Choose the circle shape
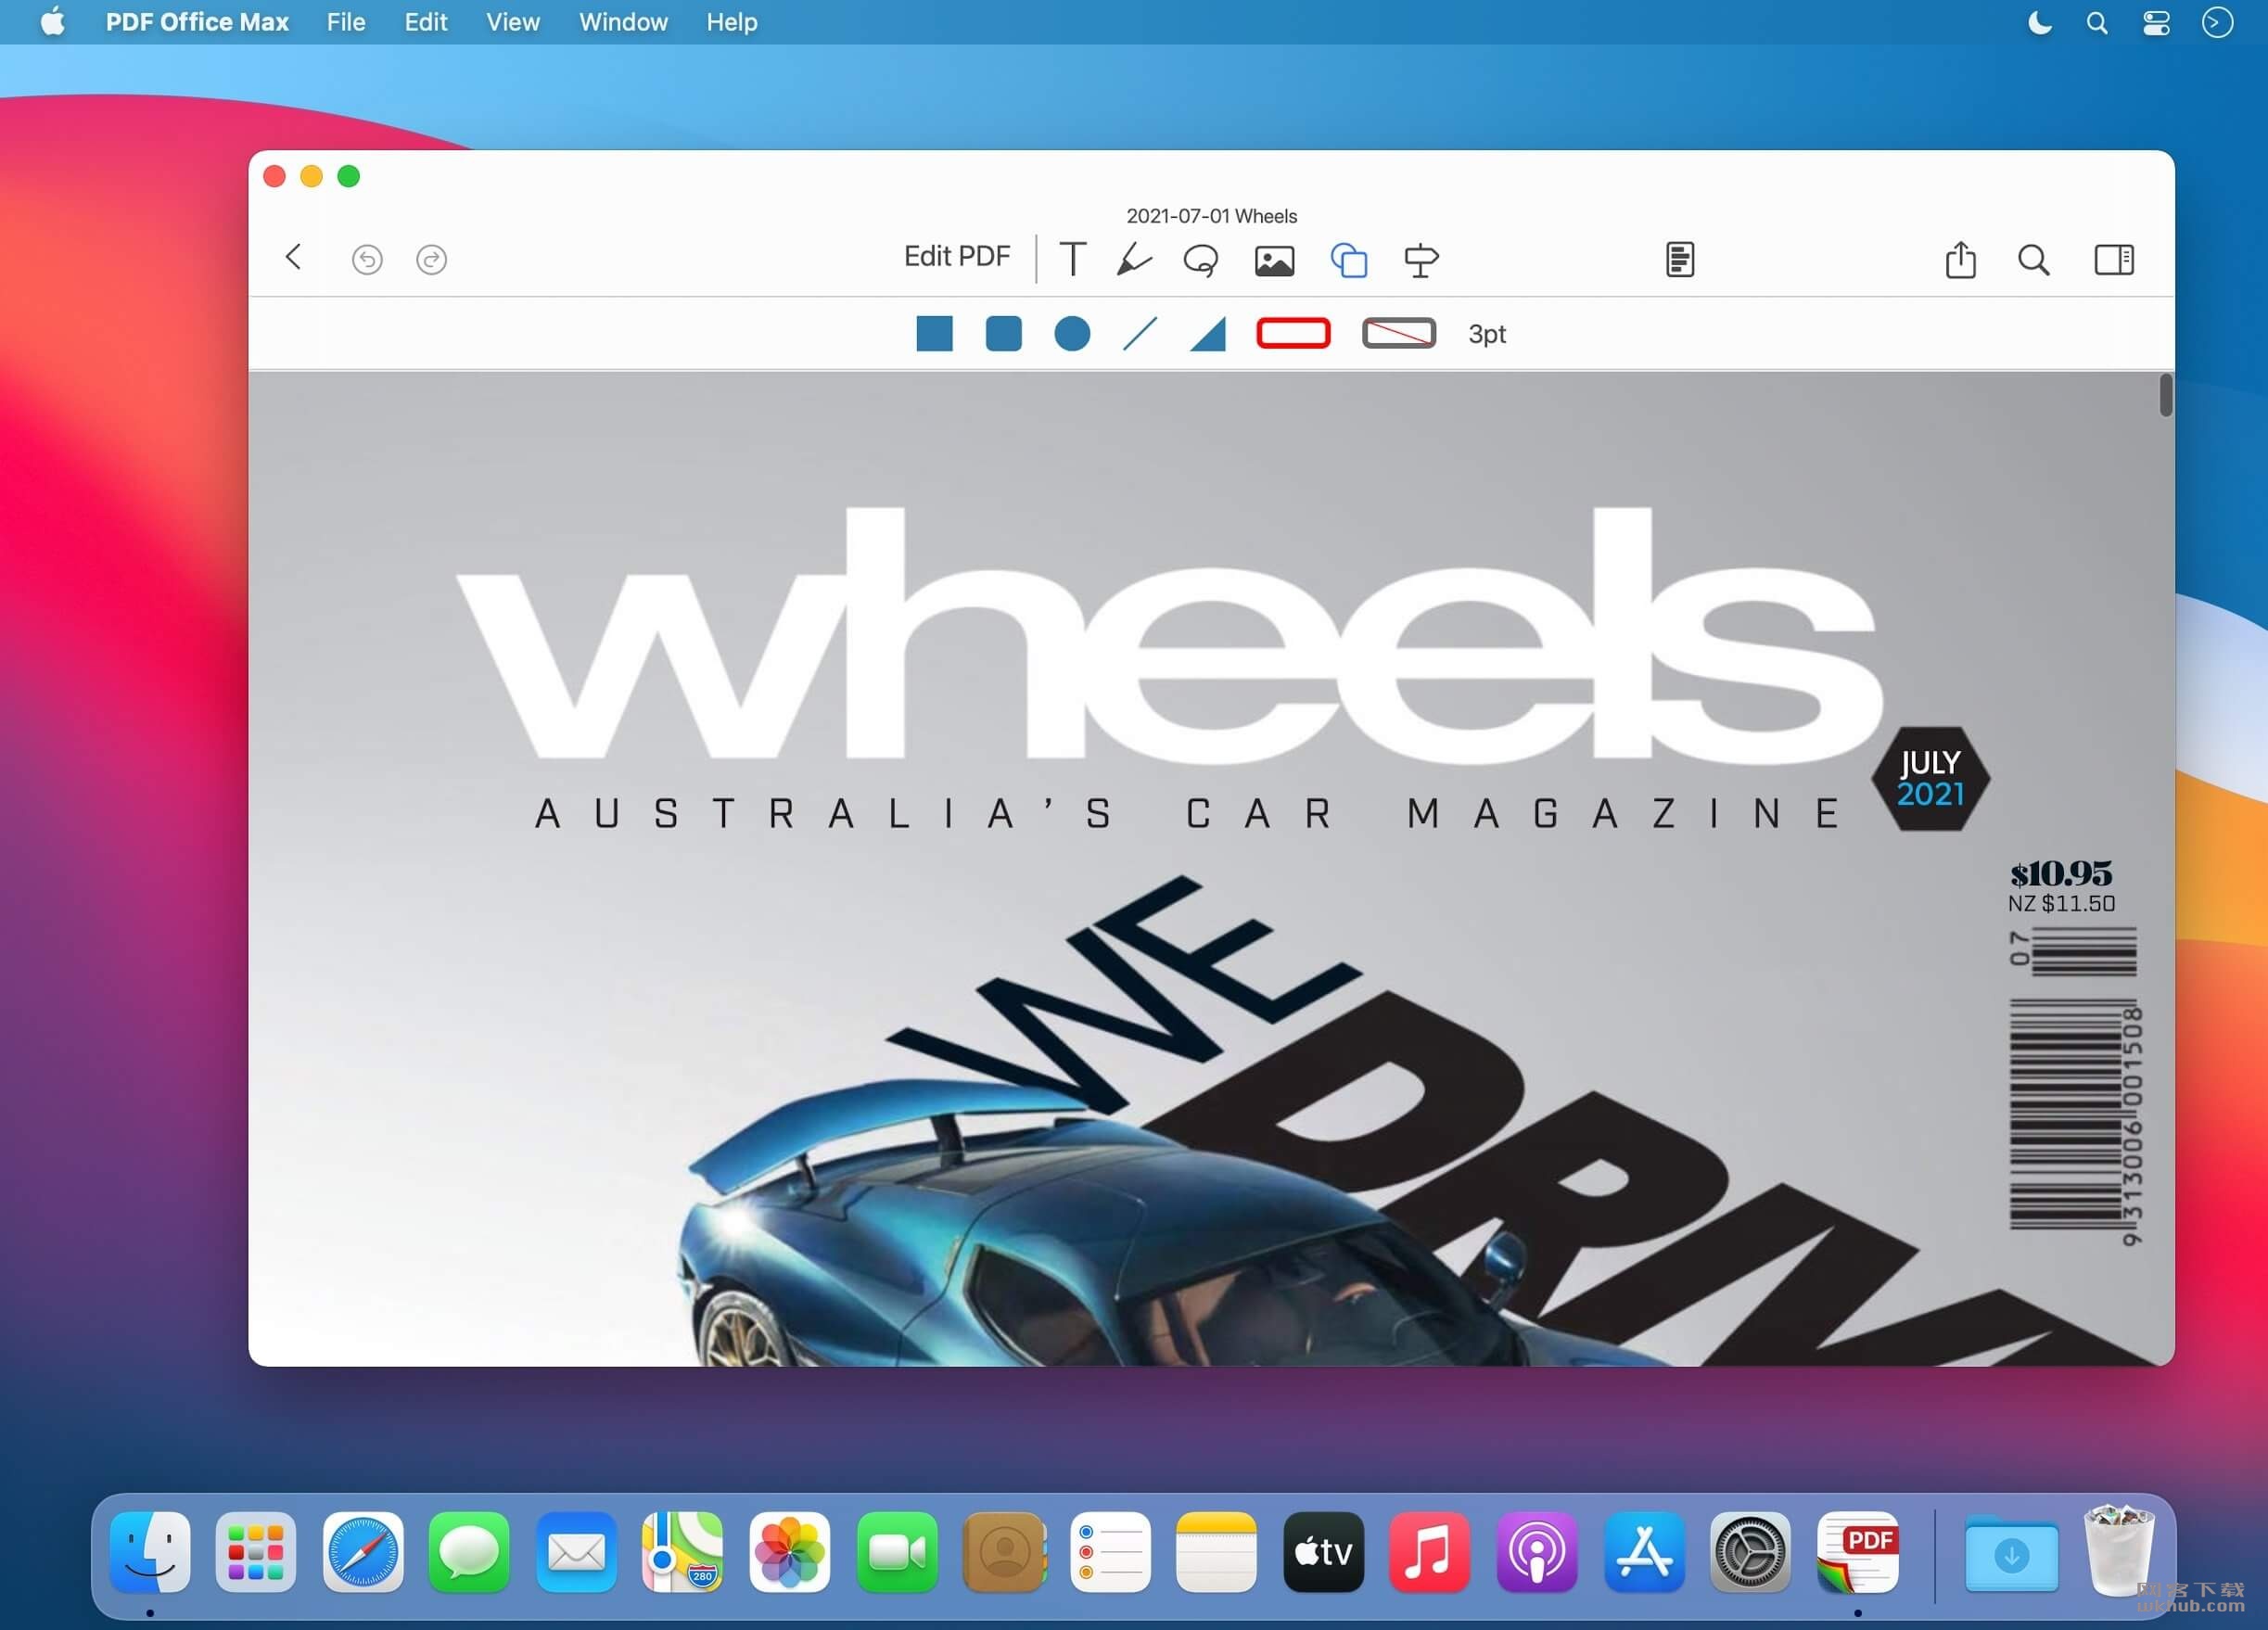This screenshot has height=1630, width=2268. click(1072, 333)
